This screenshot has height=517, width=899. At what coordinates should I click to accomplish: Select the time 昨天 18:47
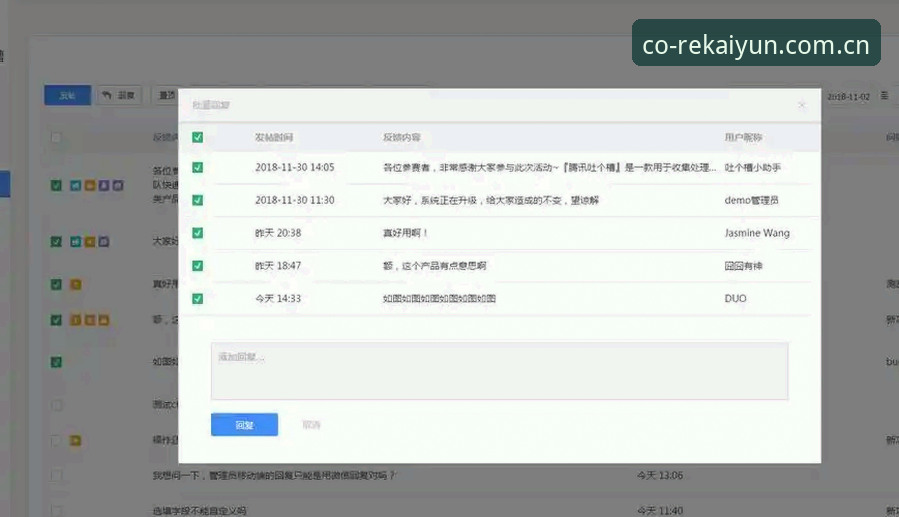278,265
